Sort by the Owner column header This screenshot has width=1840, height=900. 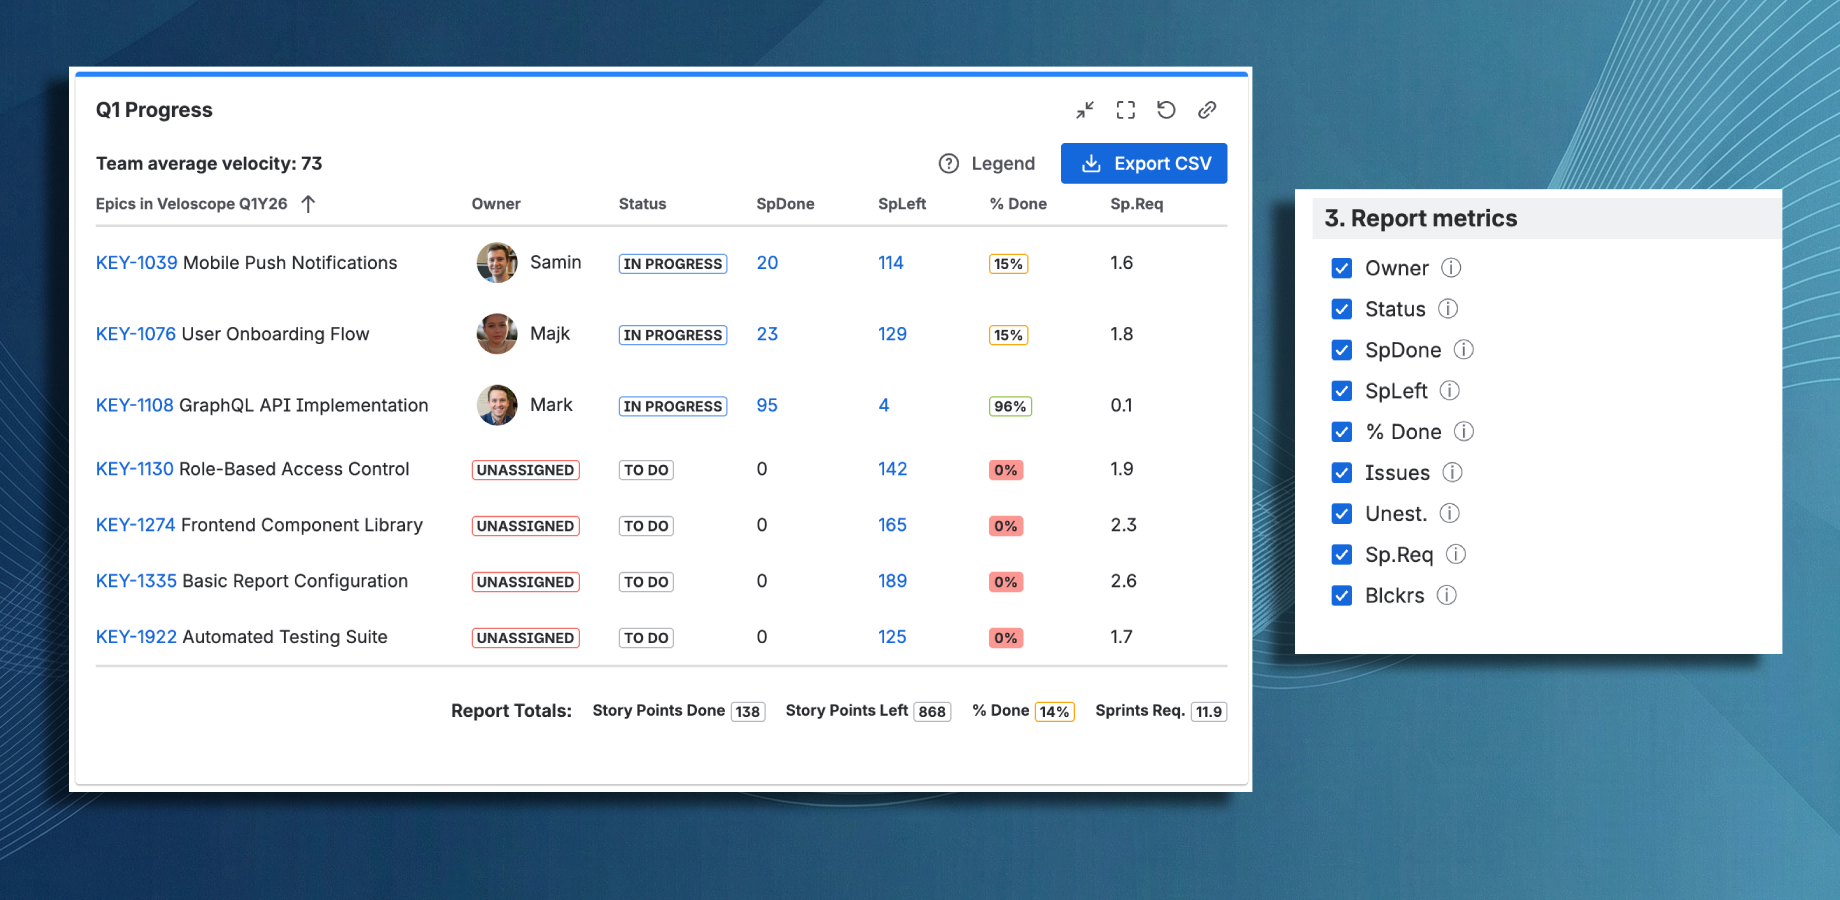pos(496,204)
